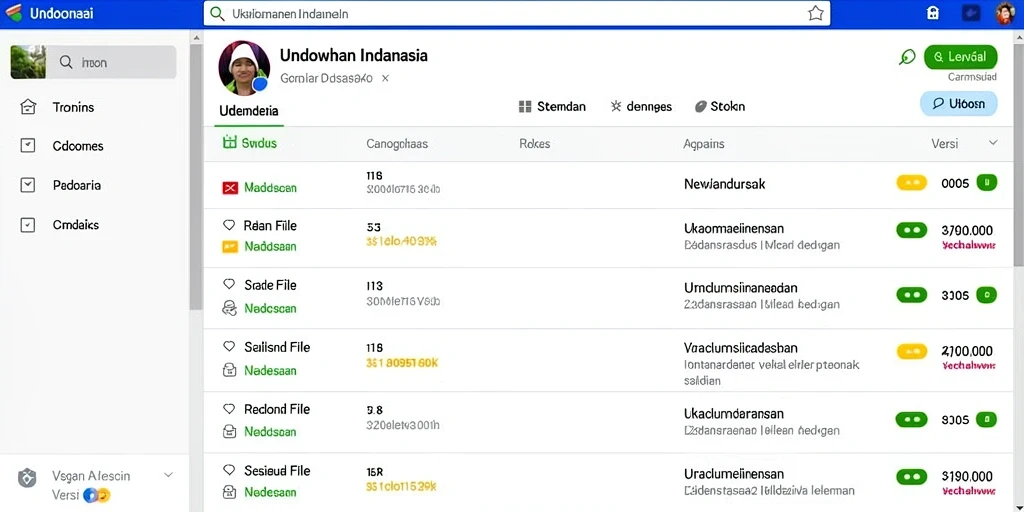Viewport: 1024px width, 512px height.
Task: Toggle the Padoaria checkbox icon
Action: coord(27,185)
